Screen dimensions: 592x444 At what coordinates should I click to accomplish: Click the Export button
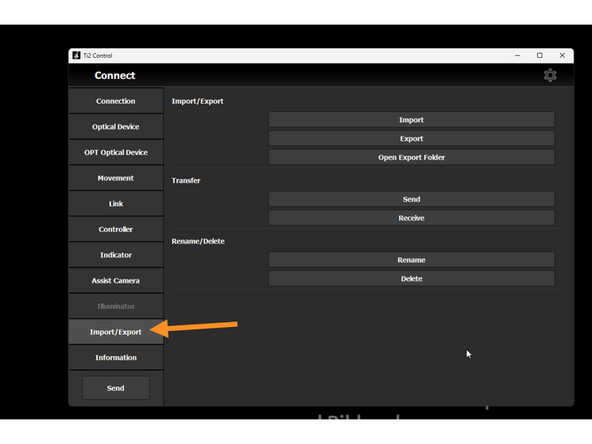pos(412,139)
